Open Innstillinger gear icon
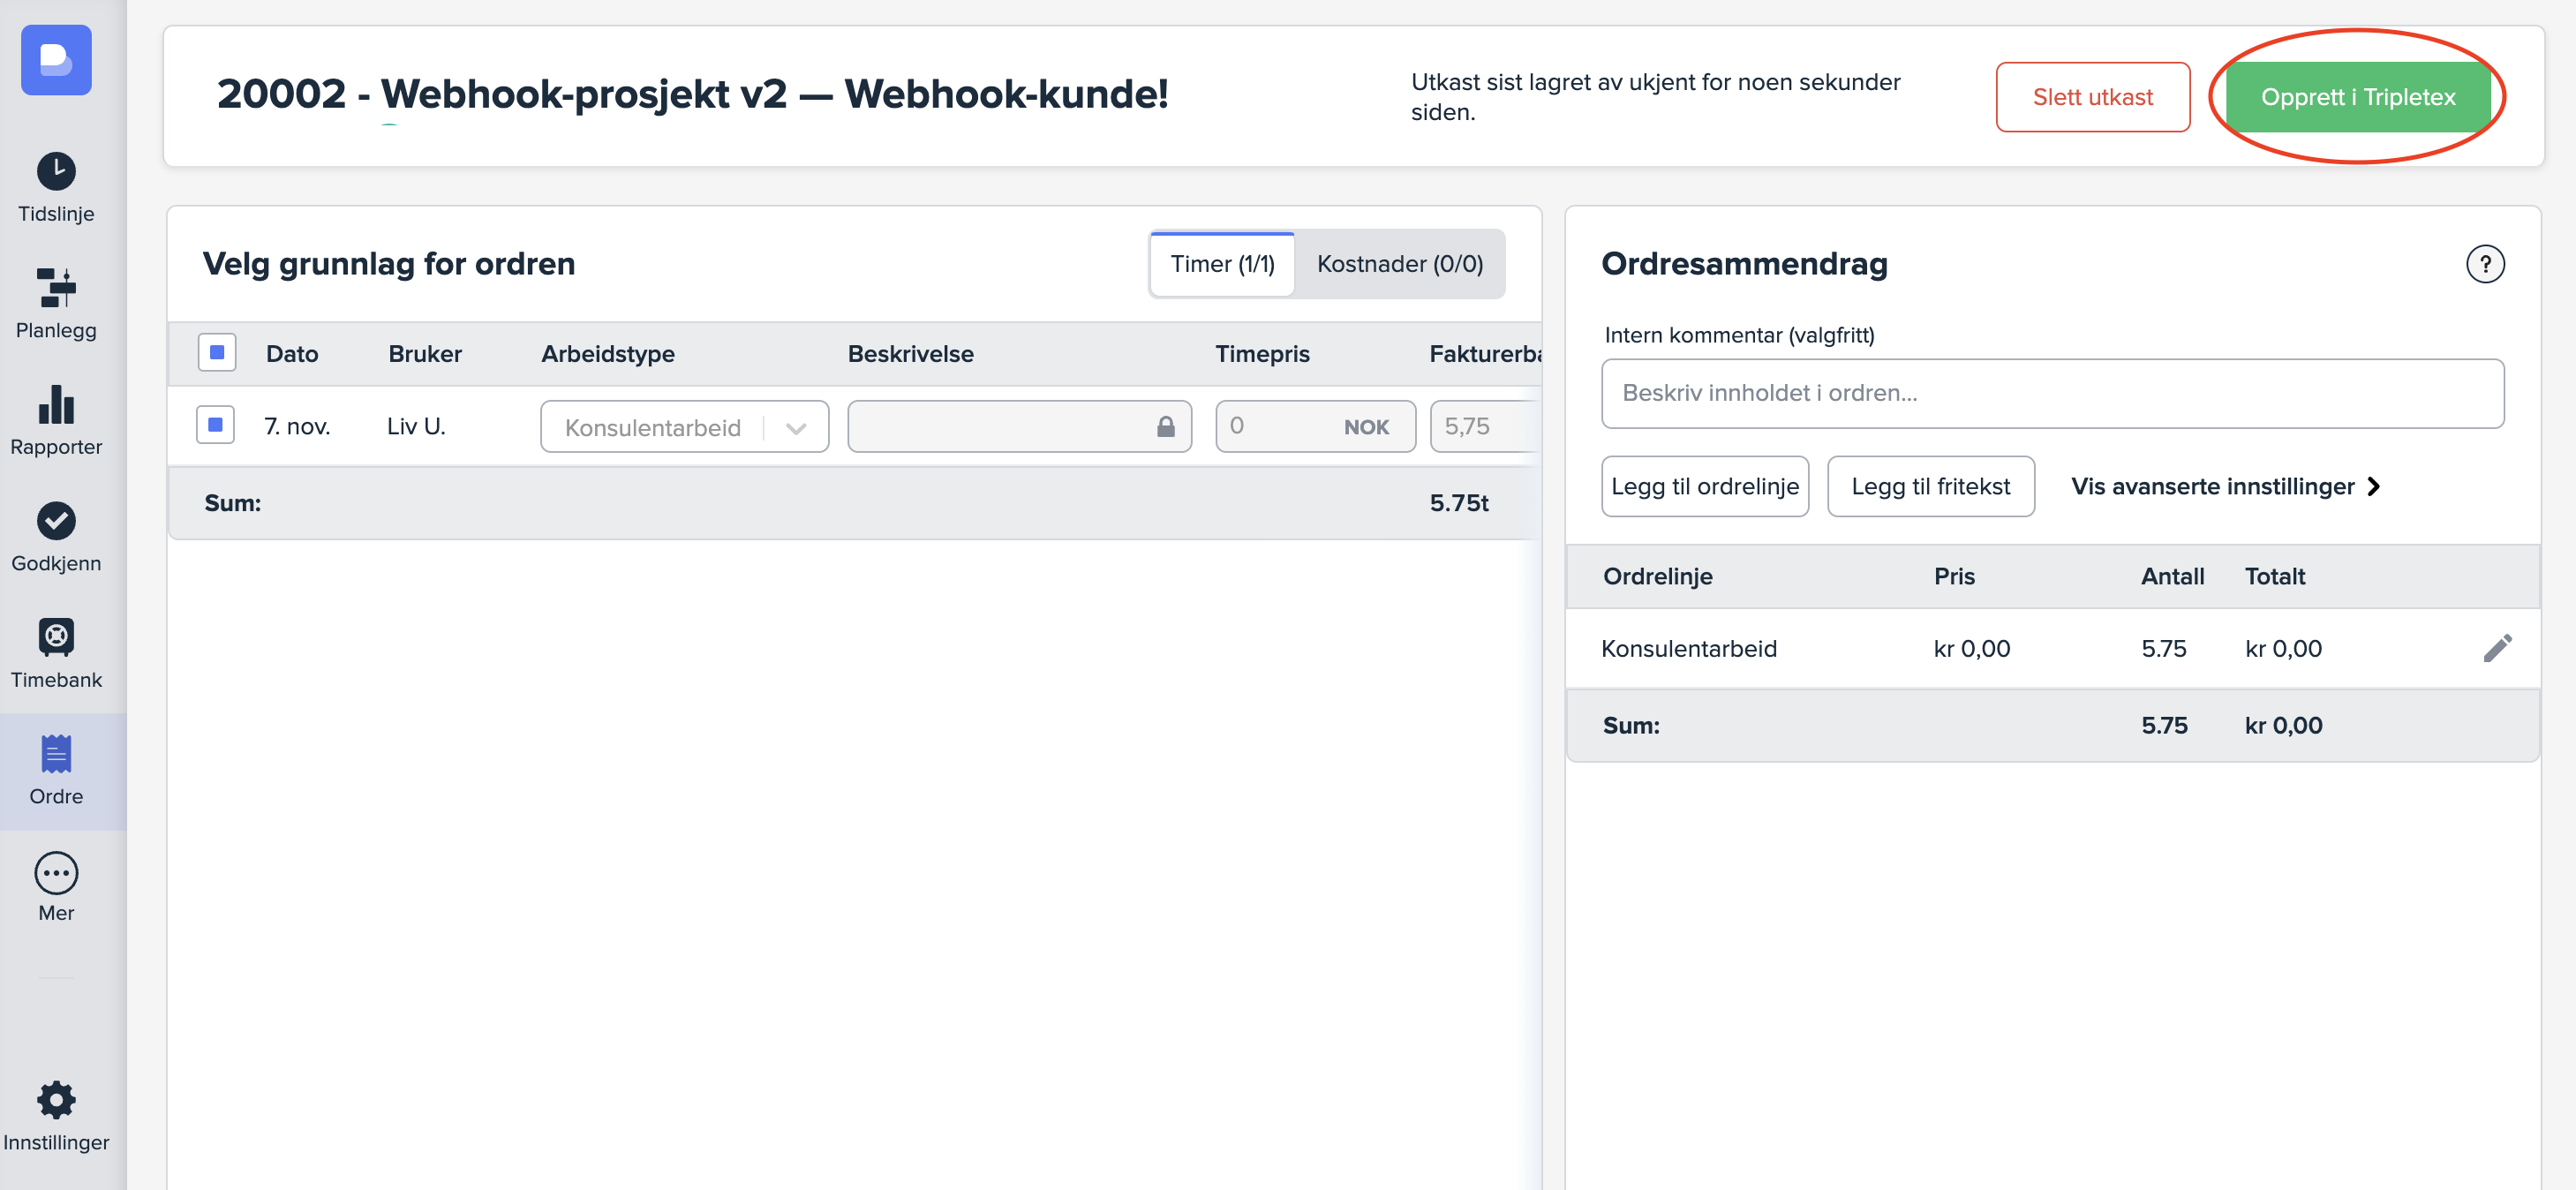The height and width of the screenshot is (1190, 2576). (x=56, y=1100)
